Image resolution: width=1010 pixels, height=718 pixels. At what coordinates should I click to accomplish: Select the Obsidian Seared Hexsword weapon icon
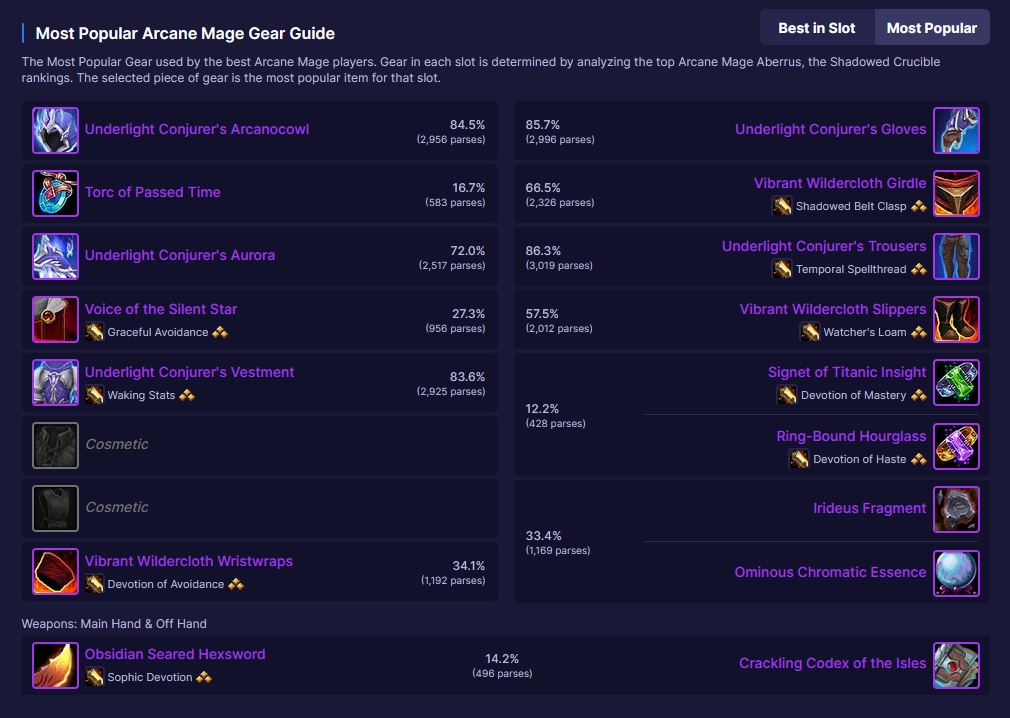point(55,664)
